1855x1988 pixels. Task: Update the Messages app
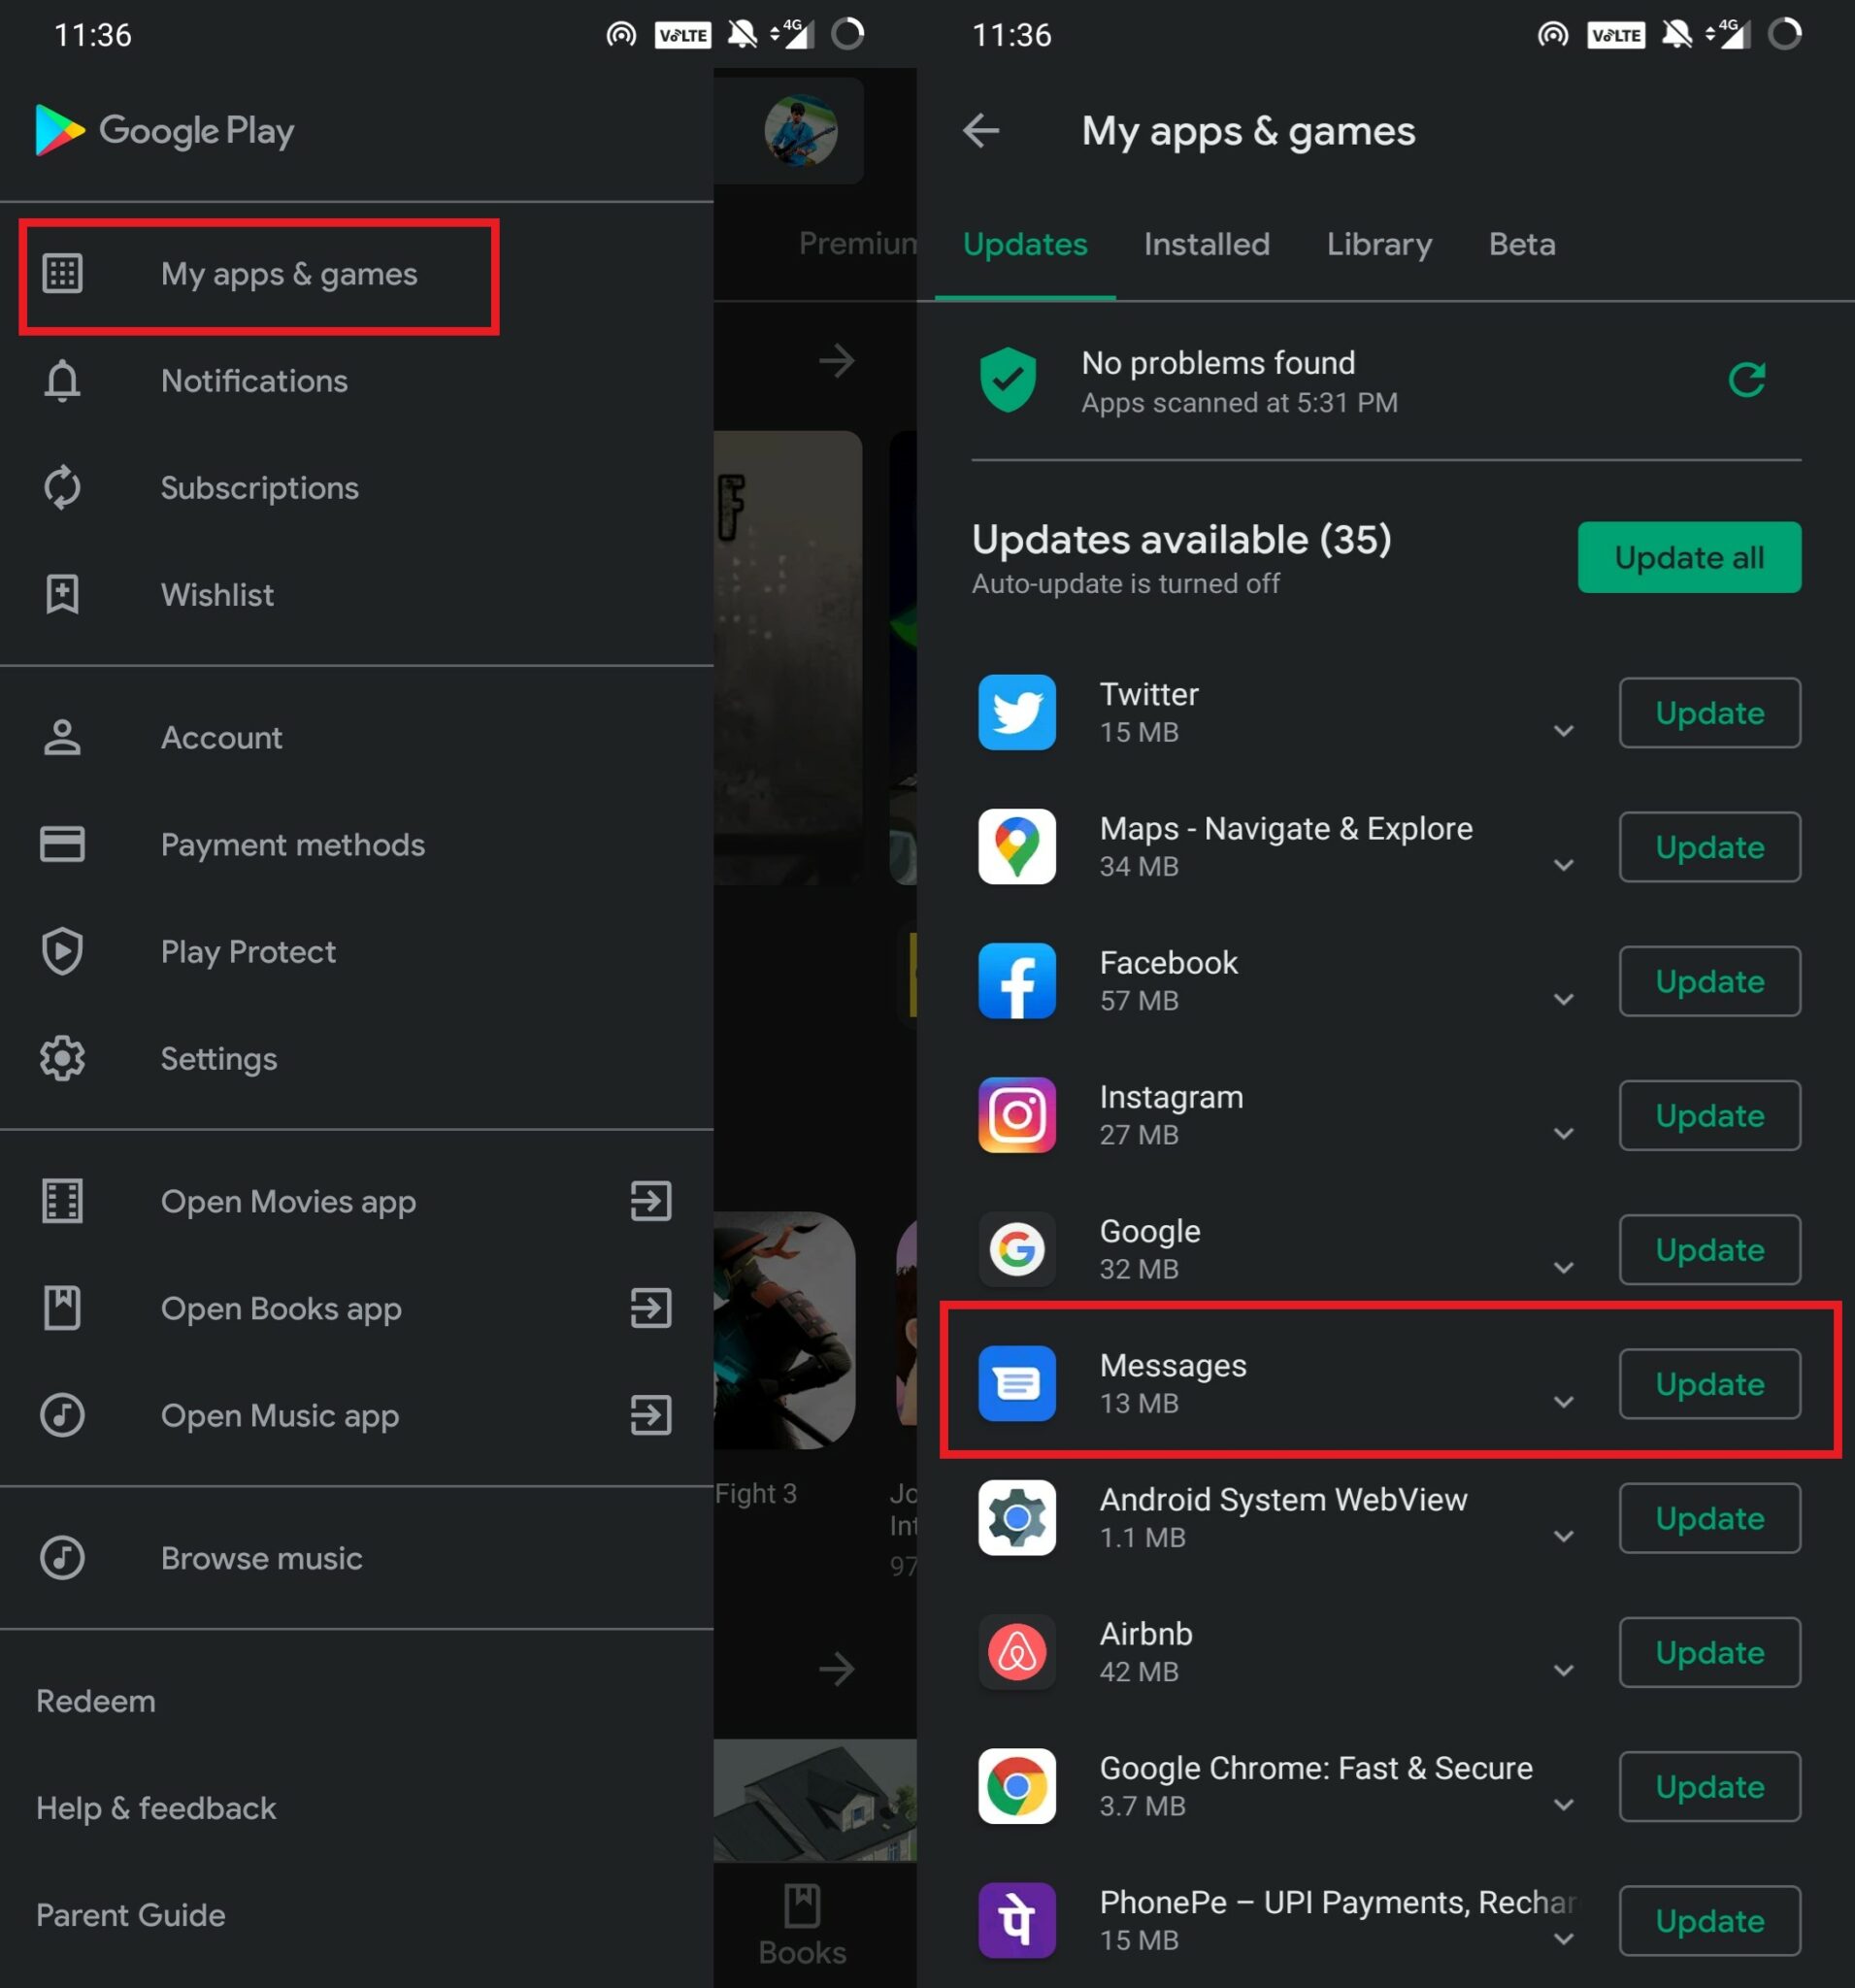click(1710, 1384)
